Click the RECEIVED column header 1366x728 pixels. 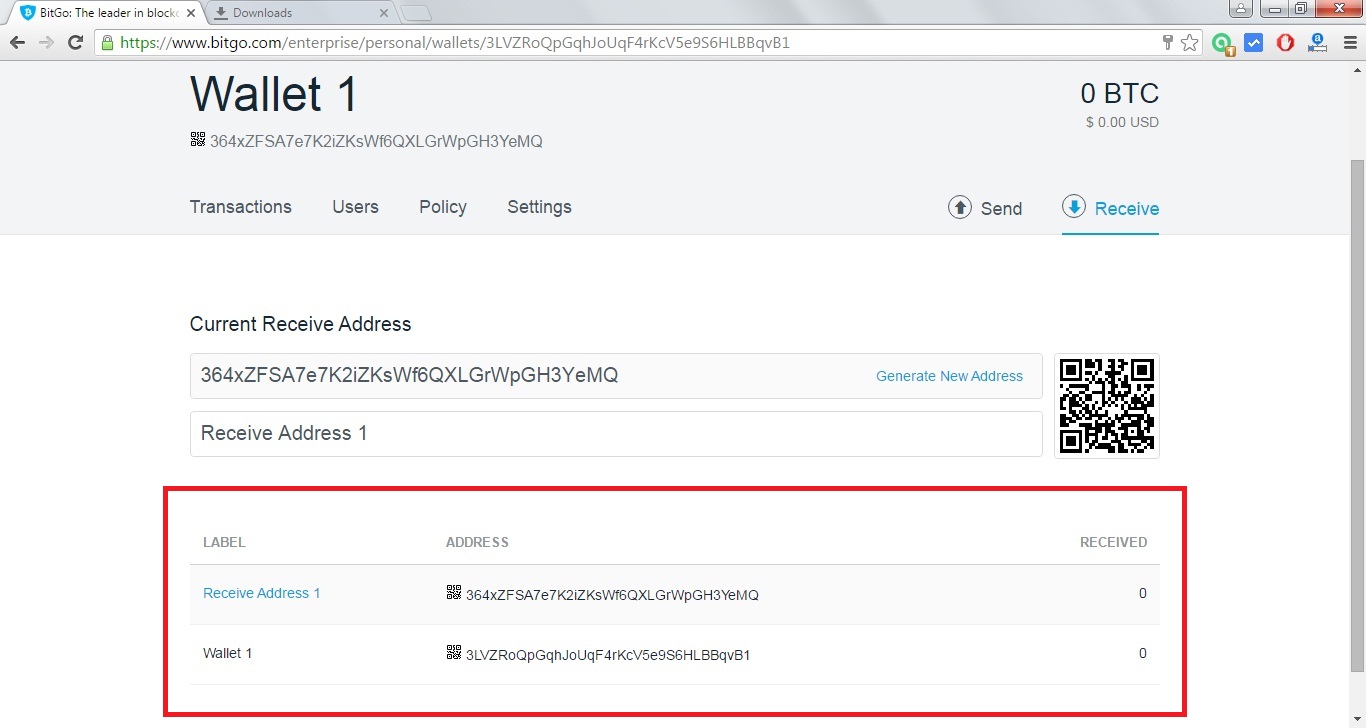pos(1113,542)
